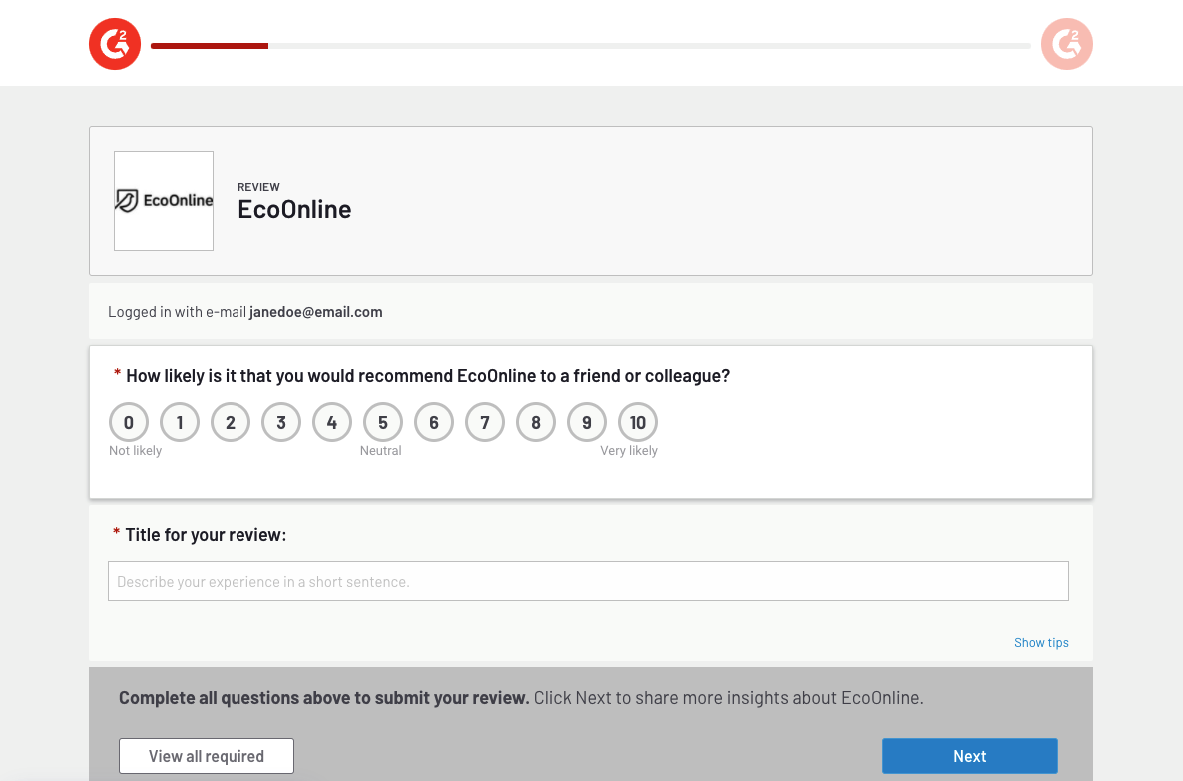Select rating 1 on recommendation scale
This screenshot has width=1183, height=781.
point(180,423)
